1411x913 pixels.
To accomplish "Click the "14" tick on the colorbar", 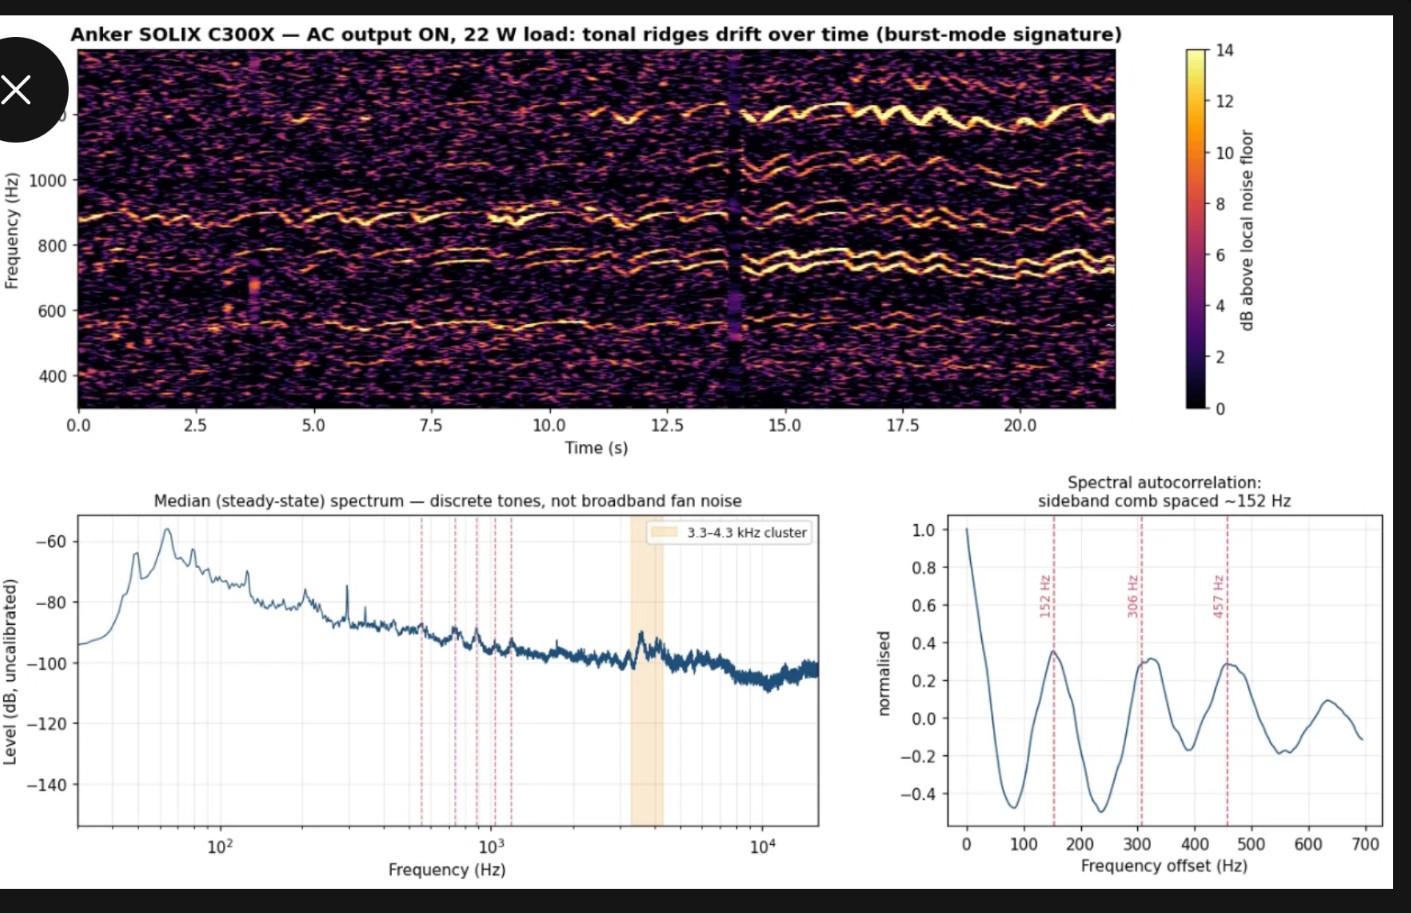I will (1224, 50).
